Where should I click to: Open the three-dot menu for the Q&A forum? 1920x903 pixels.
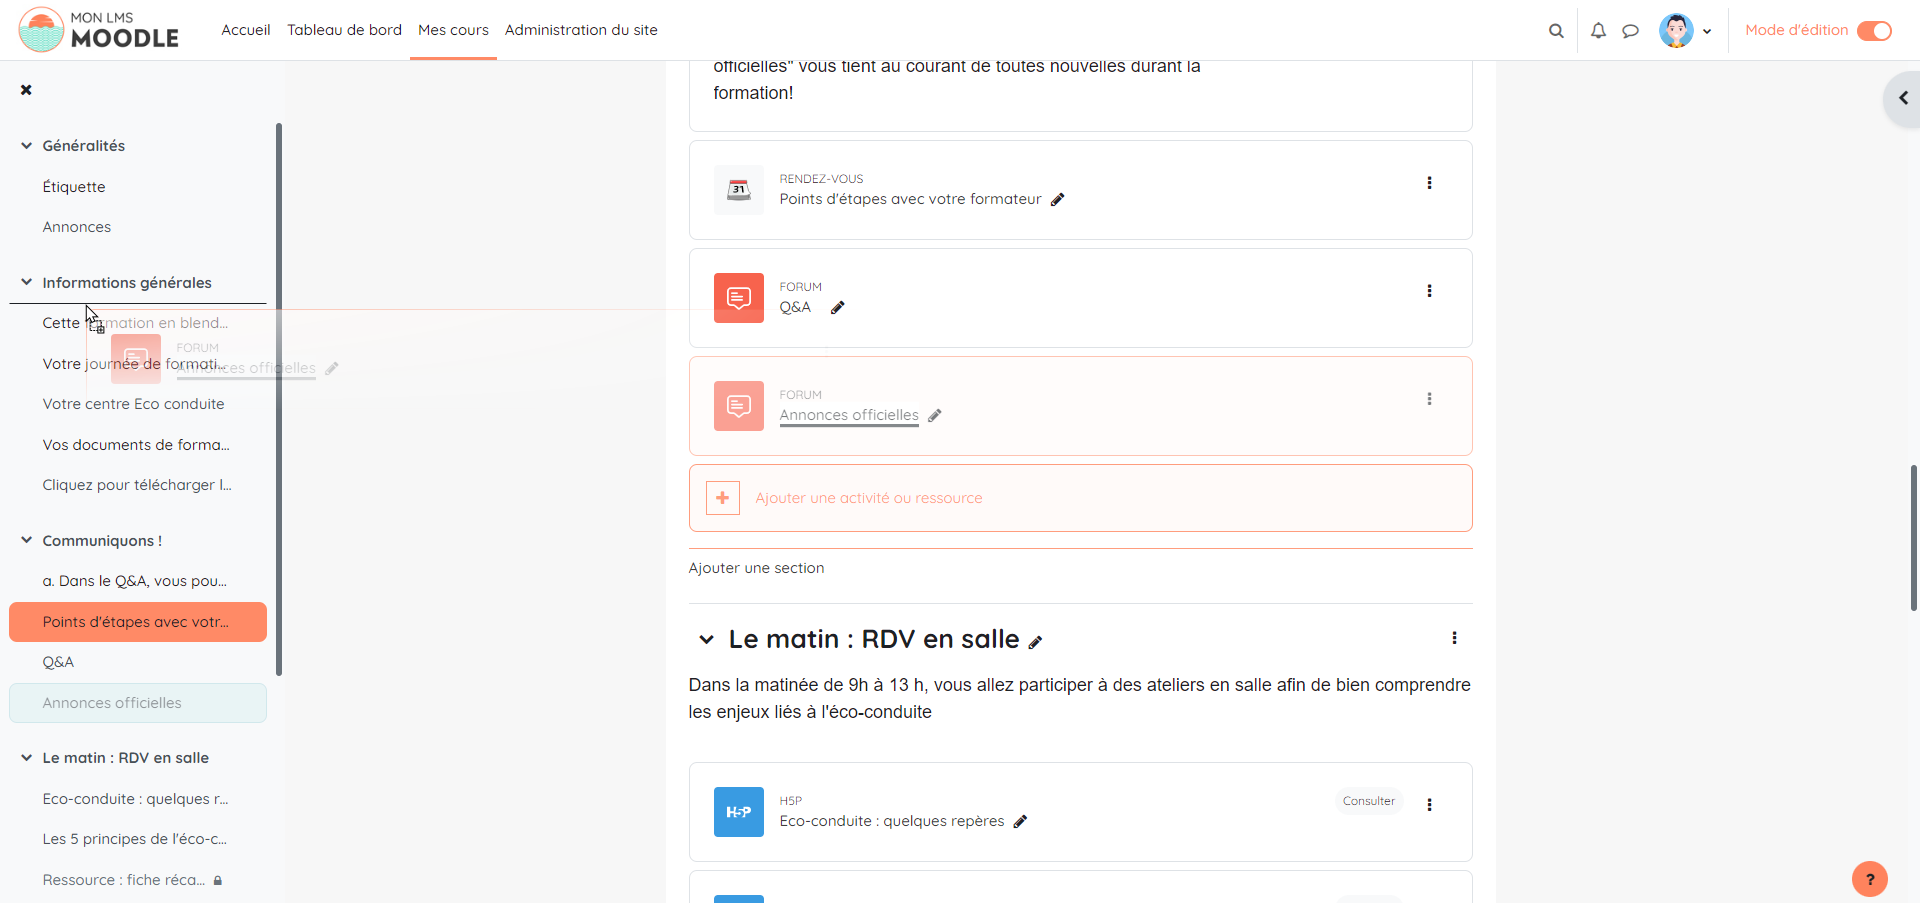click(1429, 291)
